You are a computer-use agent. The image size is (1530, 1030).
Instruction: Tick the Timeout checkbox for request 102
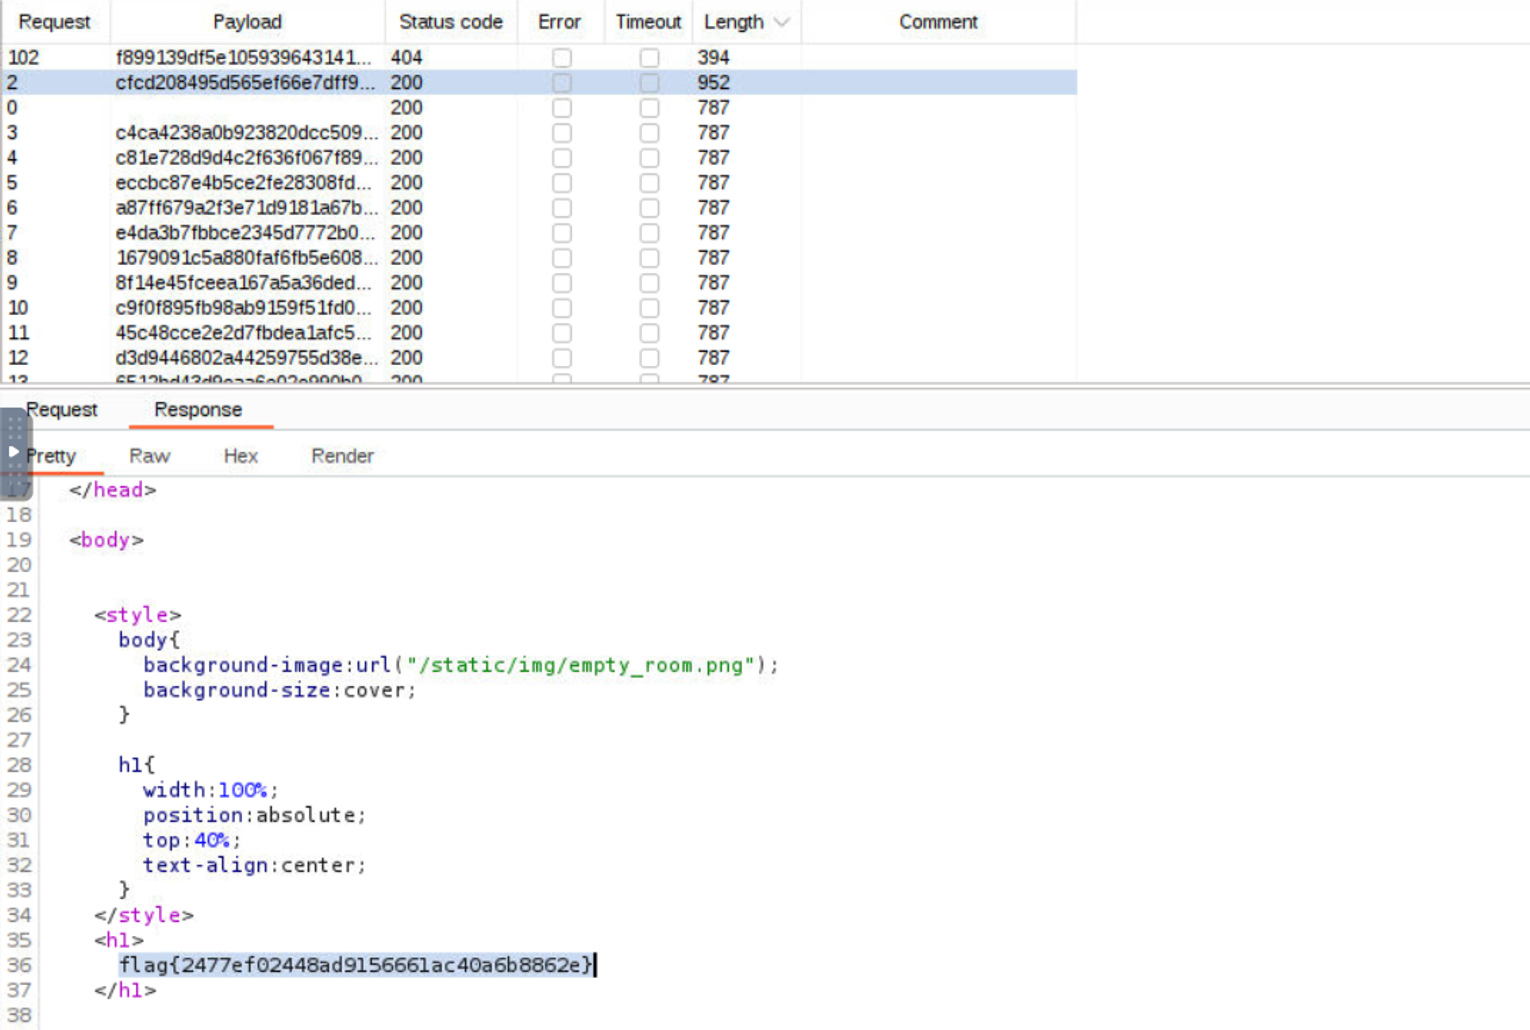pos(649,58)
